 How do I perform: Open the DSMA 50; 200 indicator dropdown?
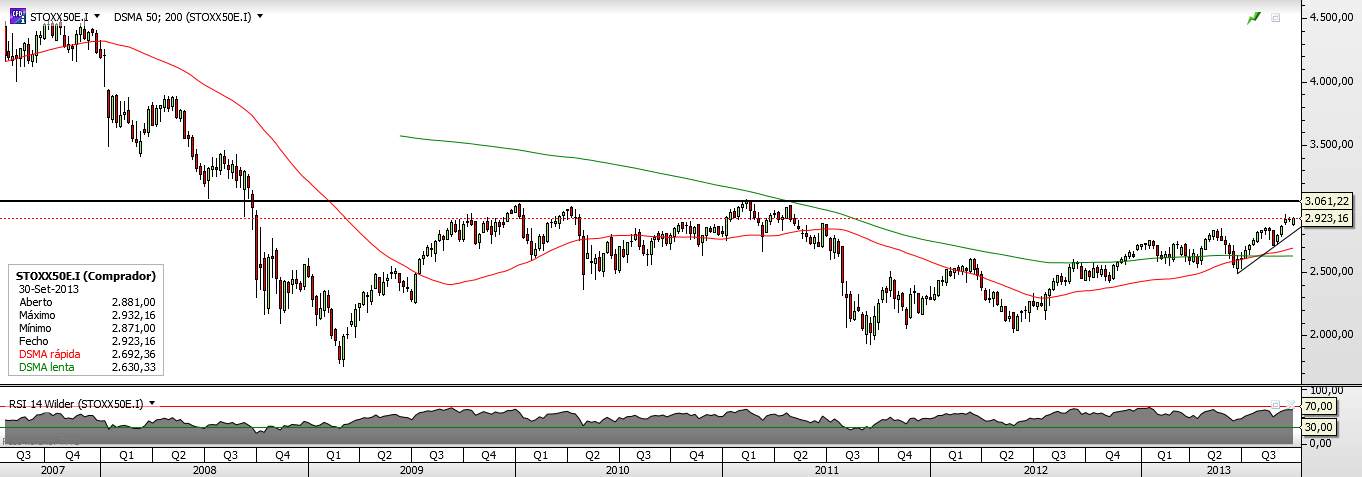(x=261, y=17)
